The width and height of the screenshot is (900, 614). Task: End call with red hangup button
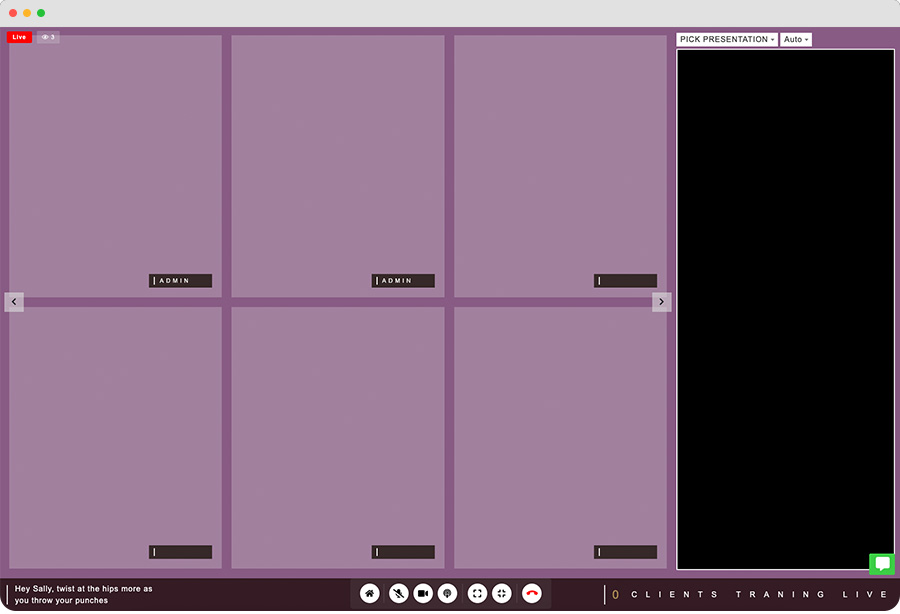[532, 593]
